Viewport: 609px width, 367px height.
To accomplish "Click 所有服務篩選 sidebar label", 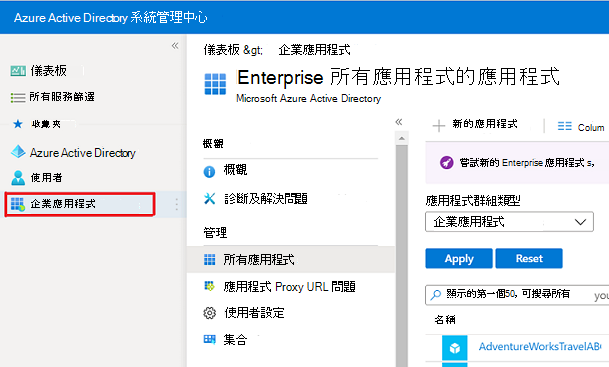I will tap(62, 97).
